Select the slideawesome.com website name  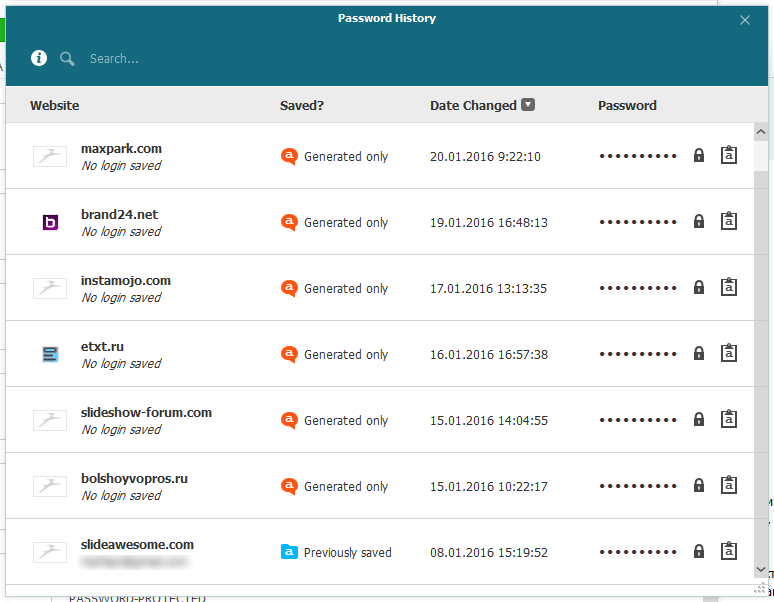click(137, 545)
